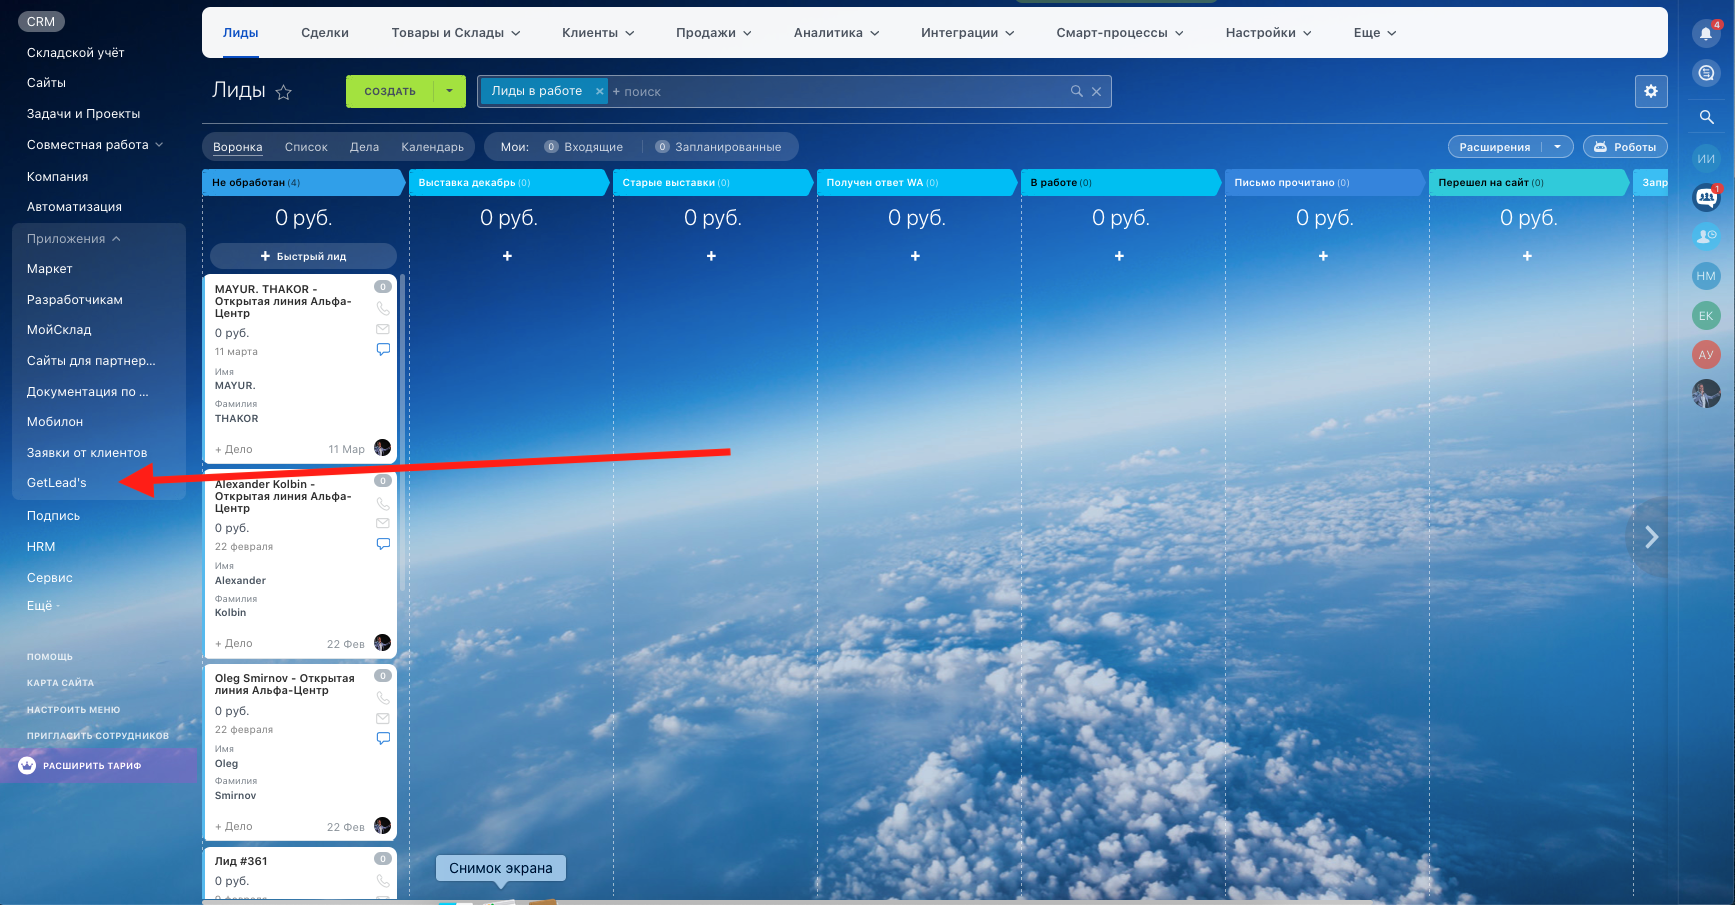Open the СОЗДАТЬ button dropdown arrow
The height and width of the screenshot is (905, 1735).
tap(450, 91)
